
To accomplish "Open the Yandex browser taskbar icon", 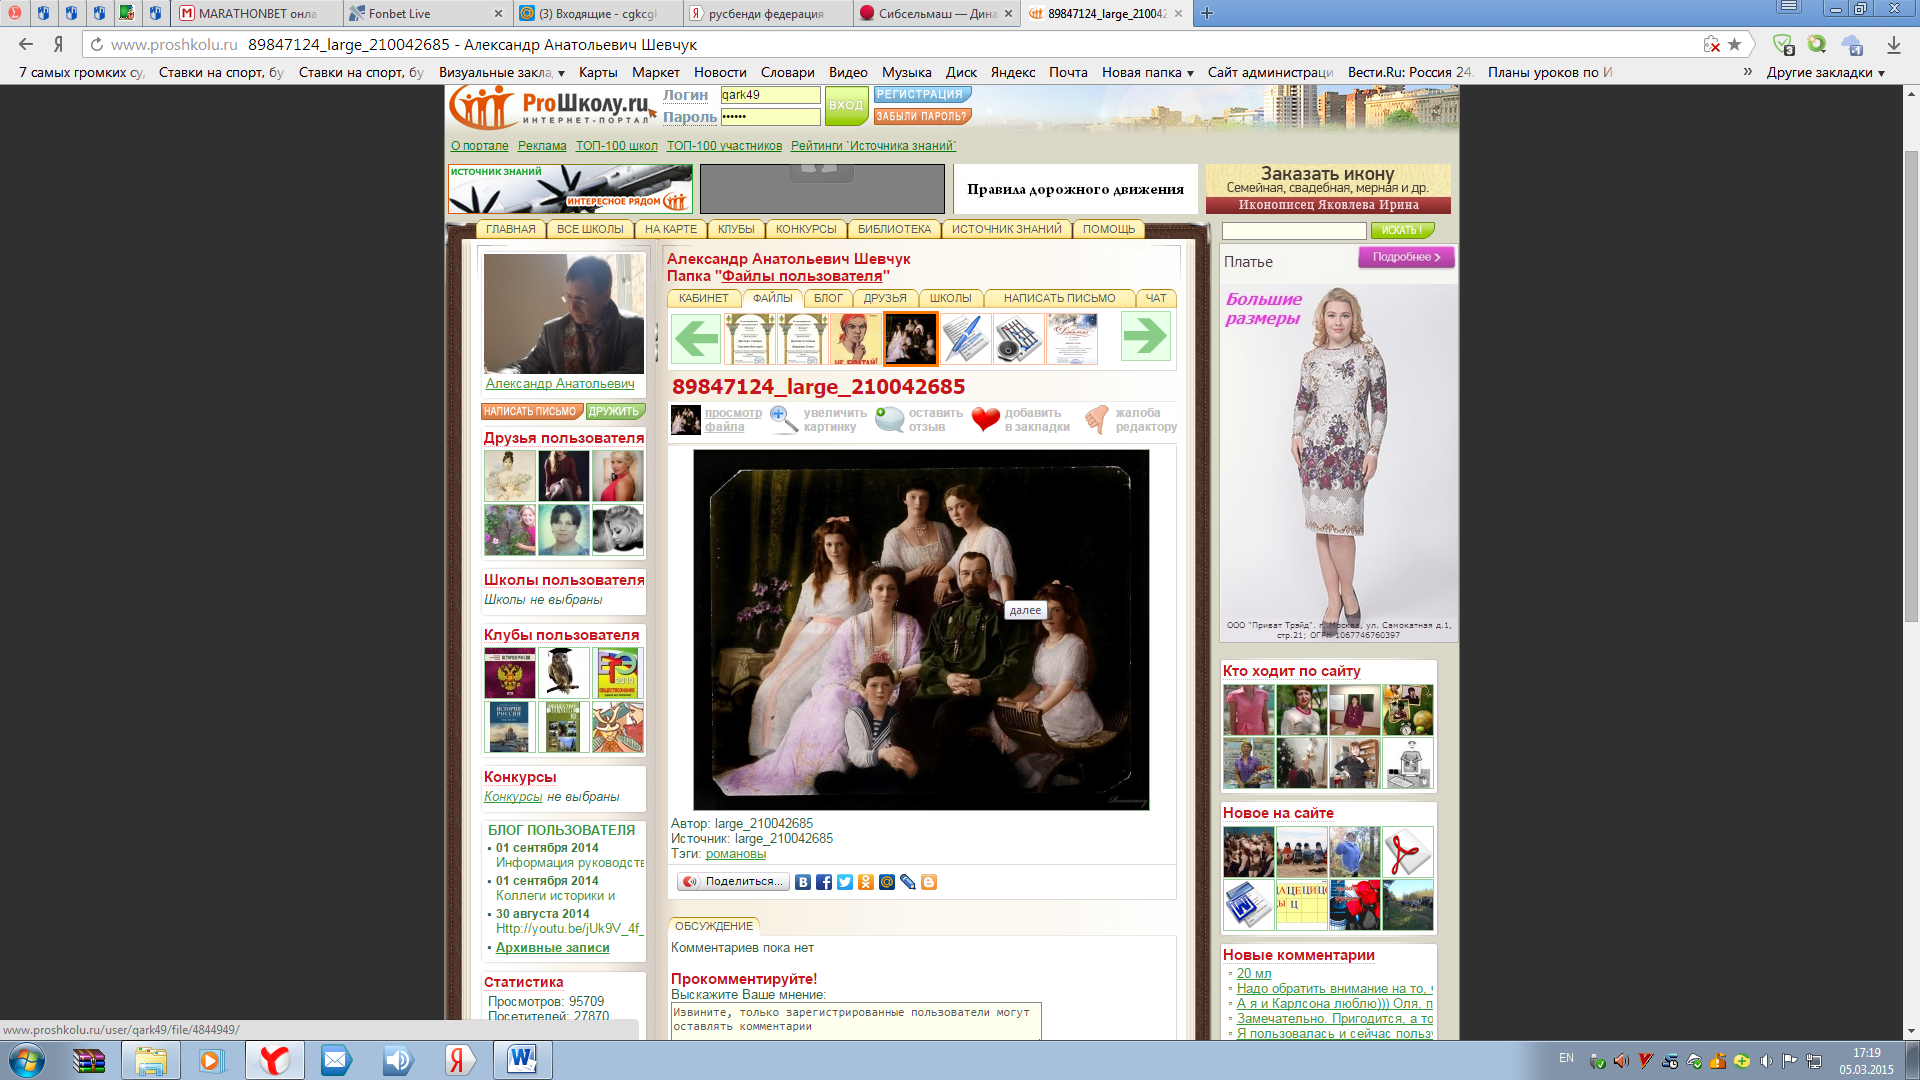I will click(x=274, y=1059).
